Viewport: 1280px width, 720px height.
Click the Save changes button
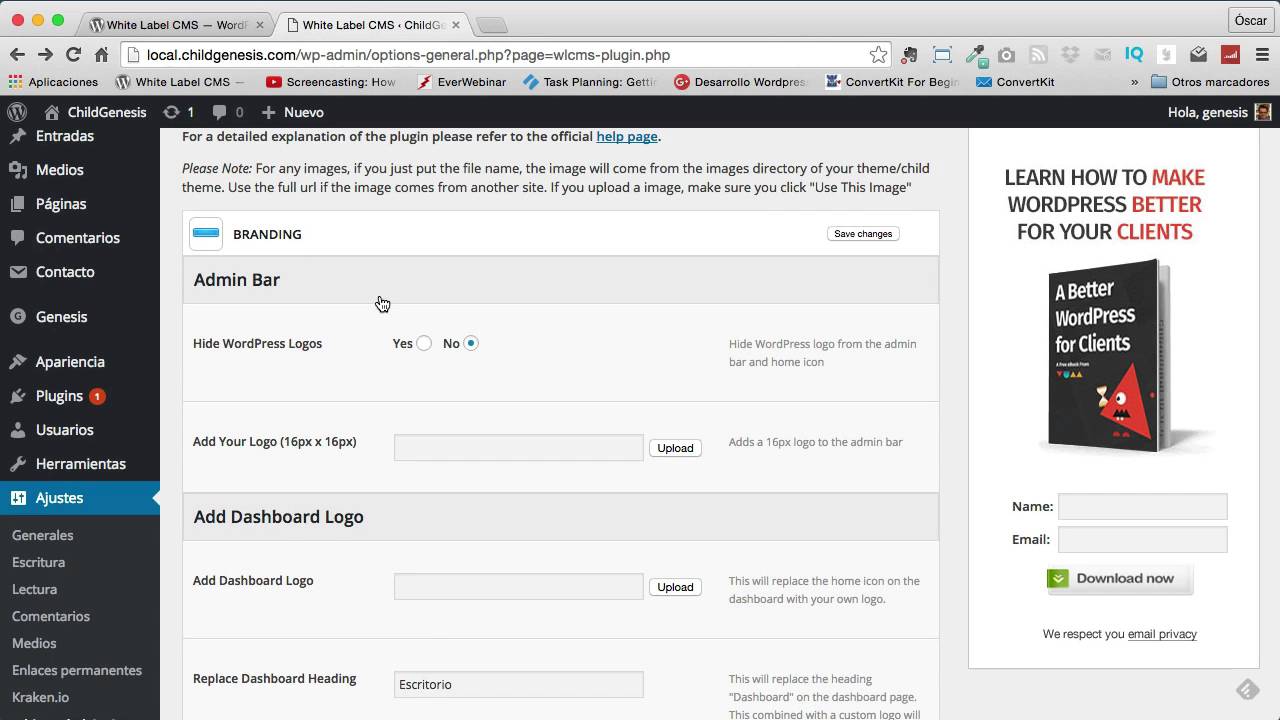[863, 233]
